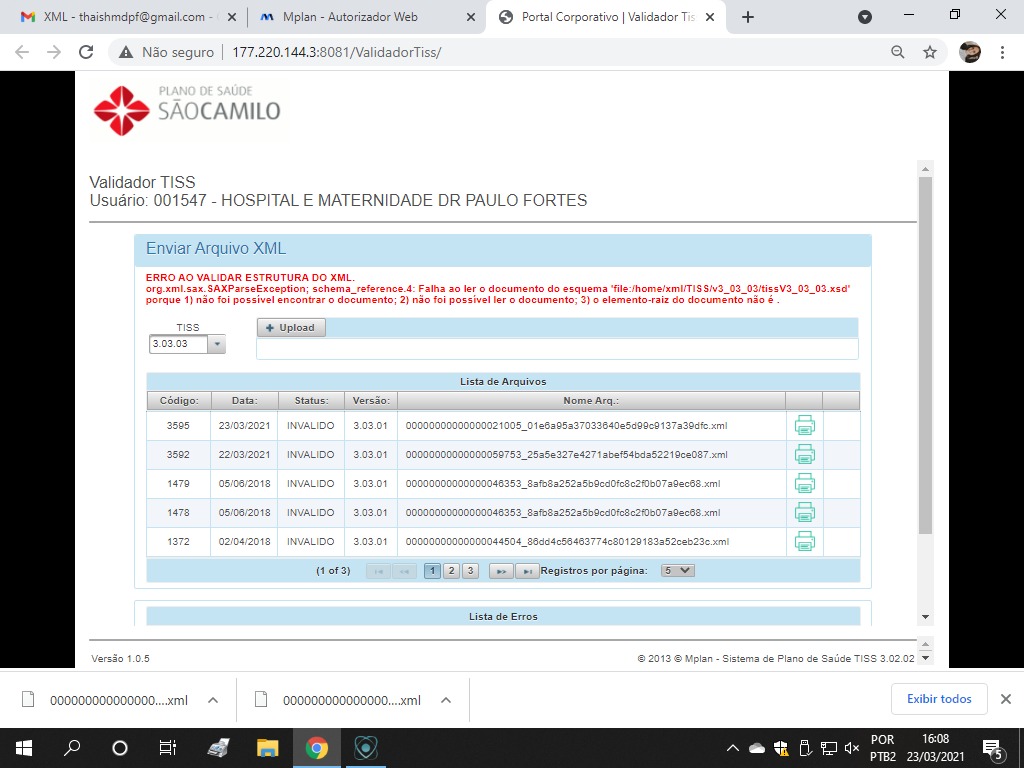Open zoom magnifier icon in address bar
The image size is (1024, 768).
coord(898,52)
